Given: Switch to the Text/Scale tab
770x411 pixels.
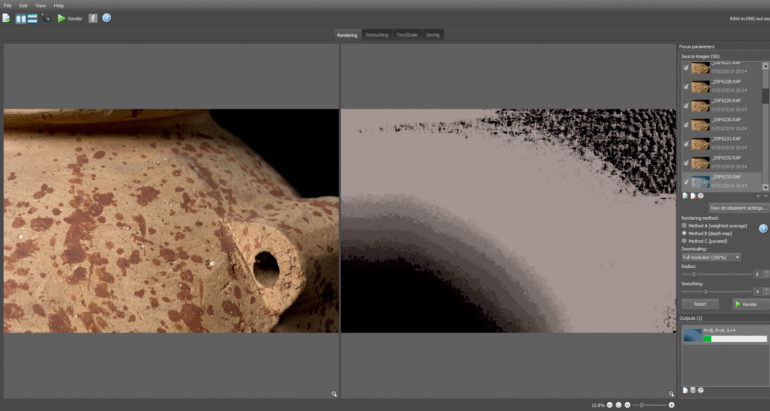Looking at the screenshot, I should click(x=407, y=35).
